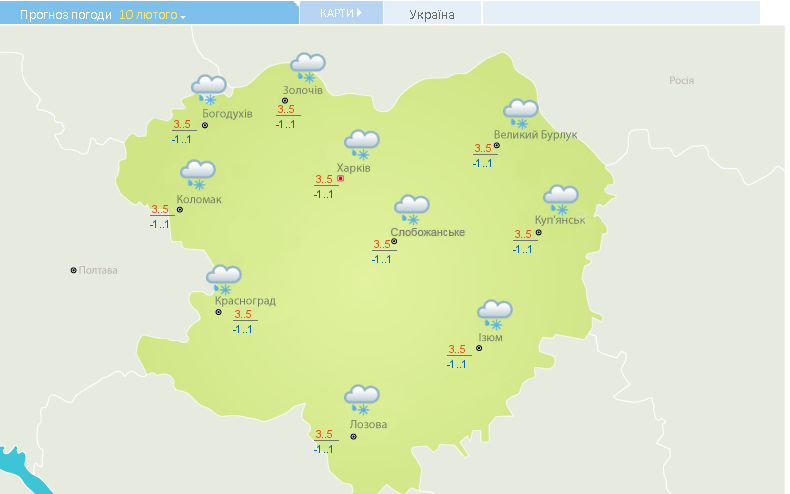Open the Куп'янськ city forecast link

tap(560, 220)
